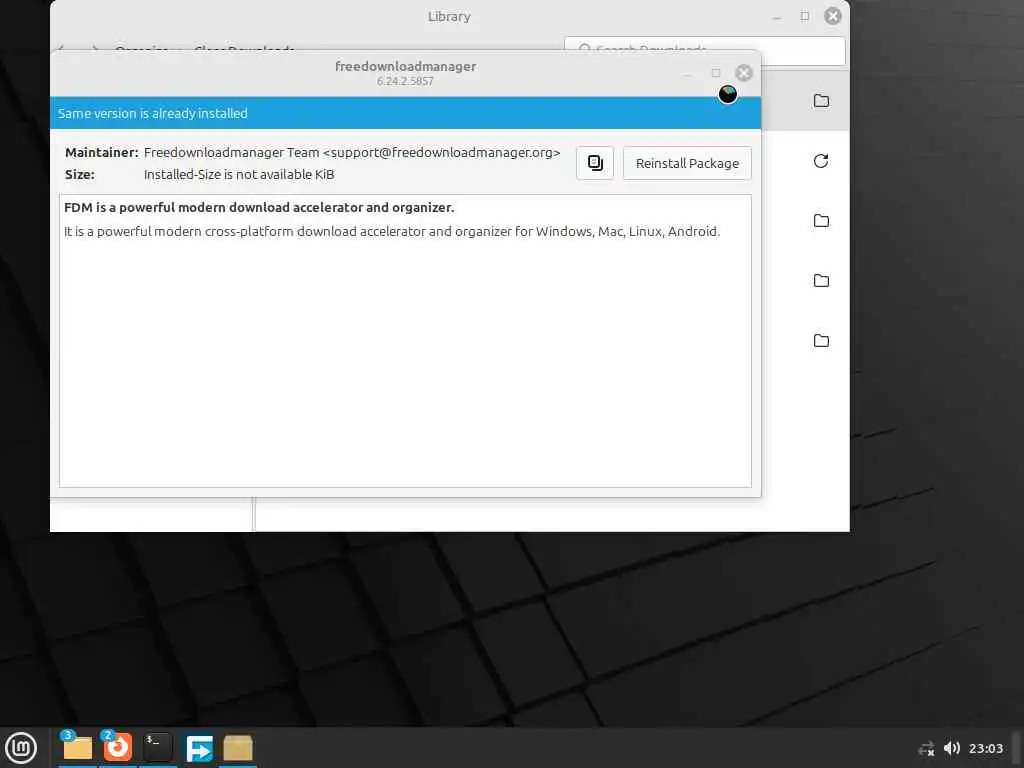Click the cross-platform description sentence
The image size is (1024, 768).
392,231
